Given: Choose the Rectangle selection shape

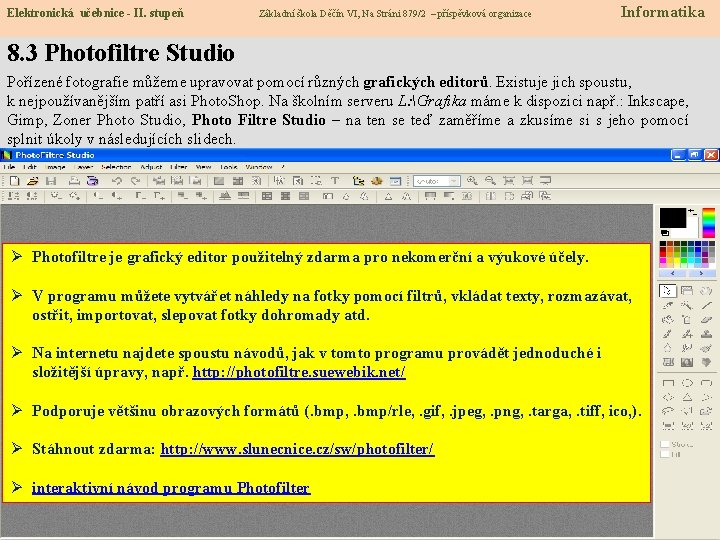Looking at the screenshot, I should (x=669, y=383).
